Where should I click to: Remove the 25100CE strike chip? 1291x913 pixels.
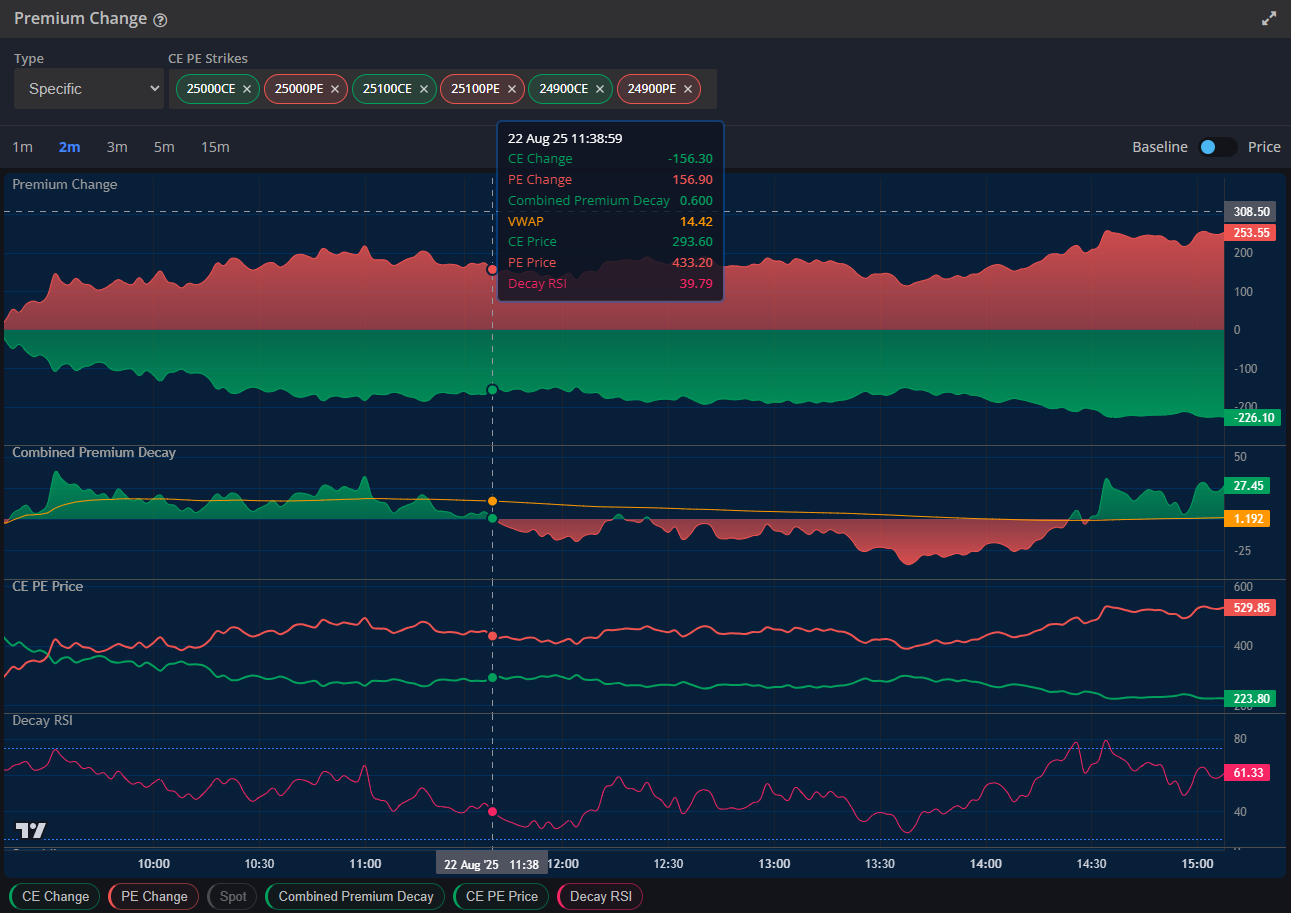click(x=424, y=89)
